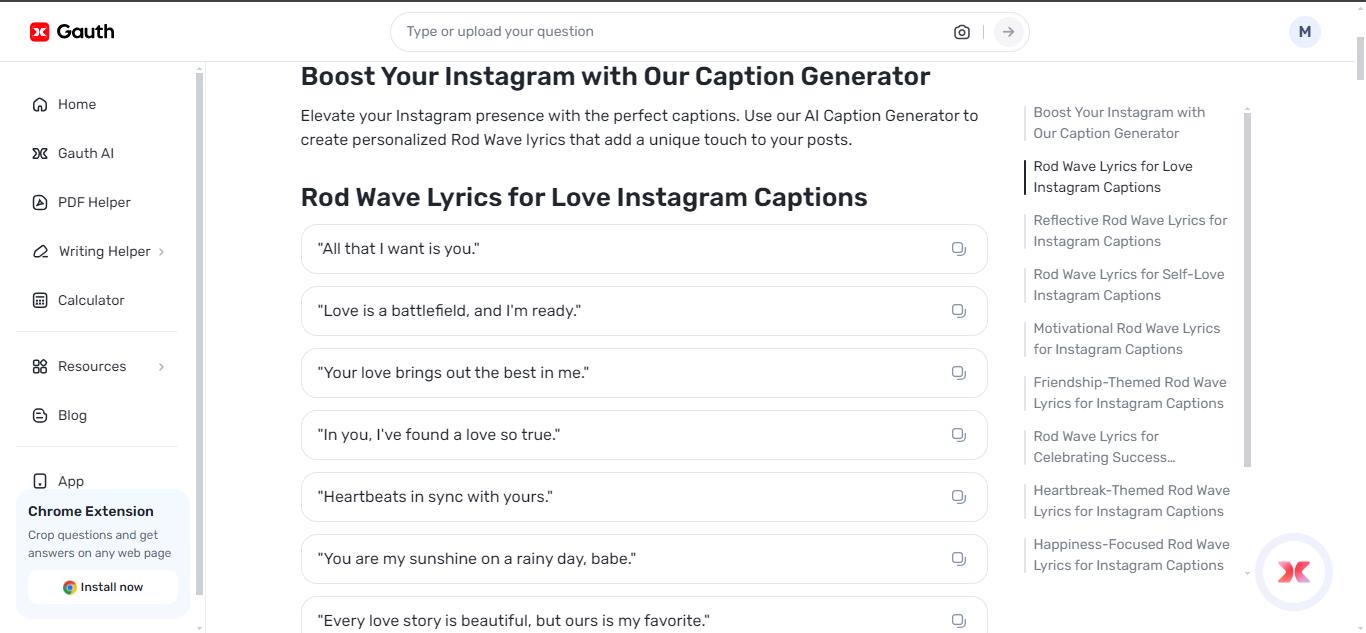Copy the "Heartbeats in sync with yours" caption
1366x633 pixels.
pyautogui.click(x=958, y=496)
